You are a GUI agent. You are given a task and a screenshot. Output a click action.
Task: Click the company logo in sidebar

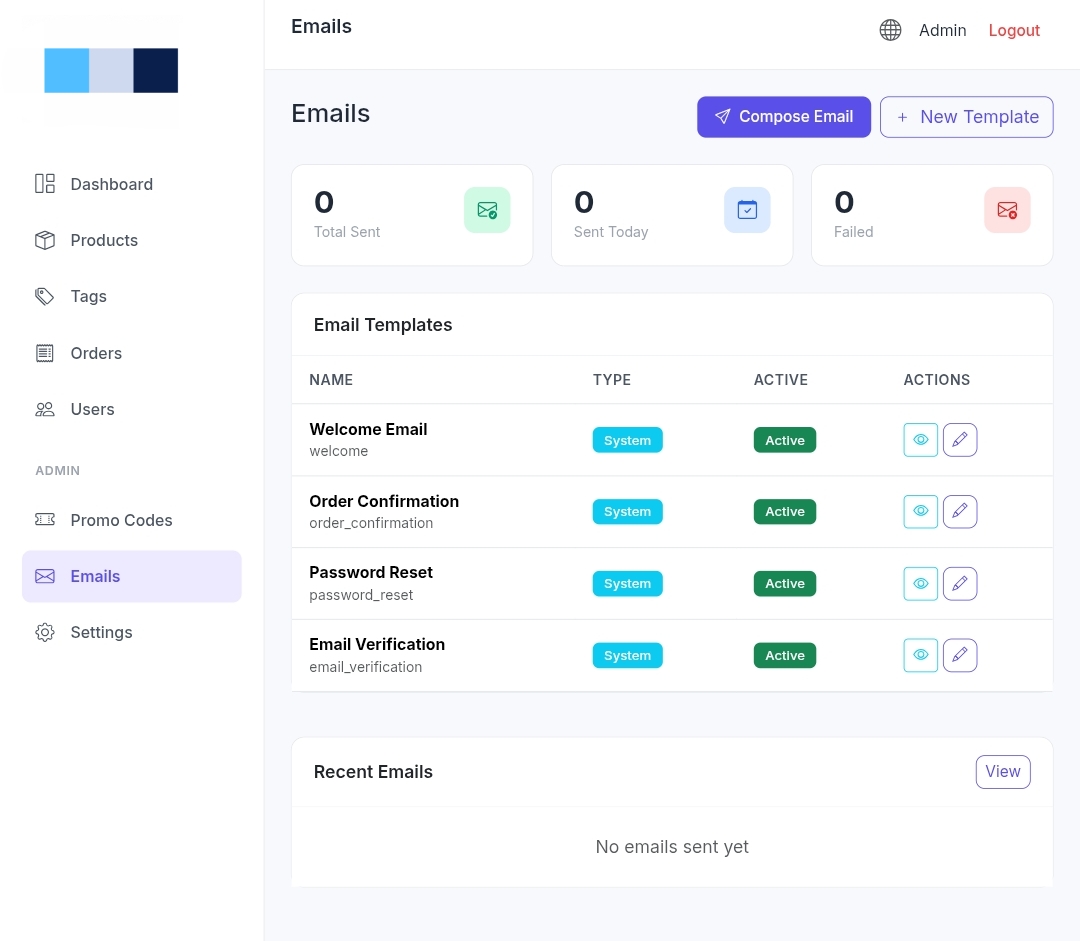(x=111, y=70)
